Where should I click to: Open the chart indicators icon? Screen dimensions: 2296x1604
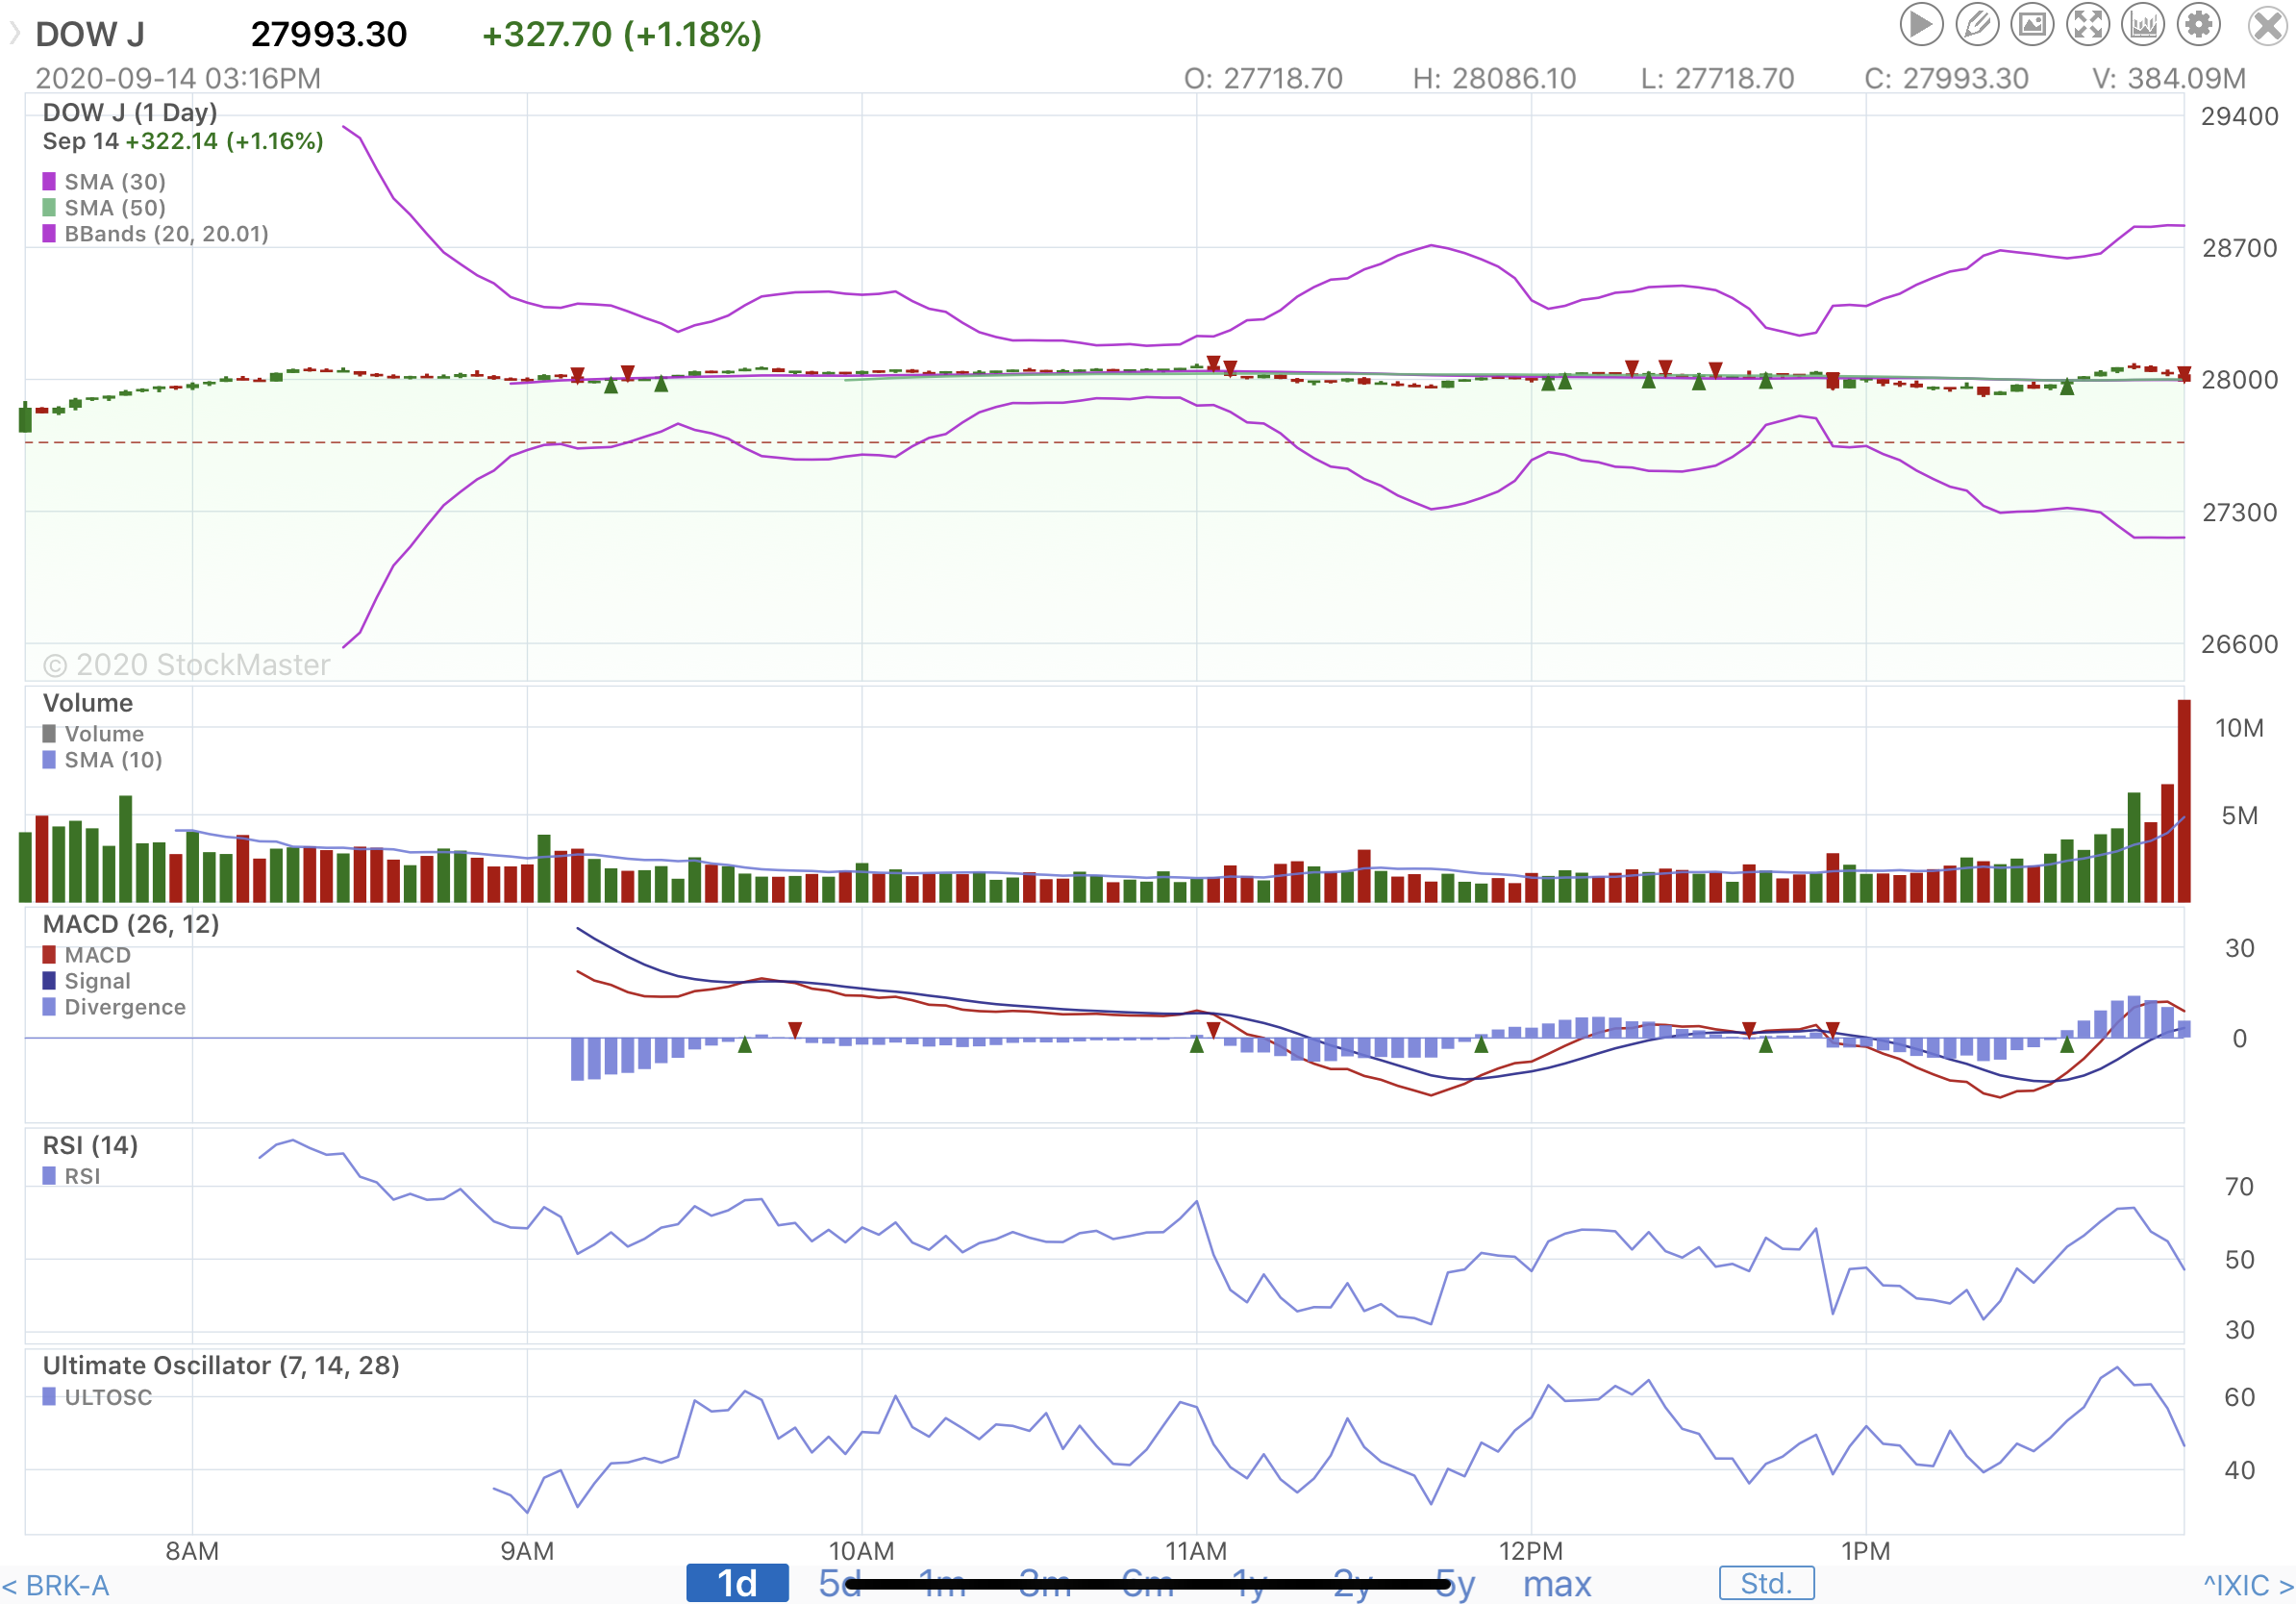pyautogui.click(x=2143, y=25)
